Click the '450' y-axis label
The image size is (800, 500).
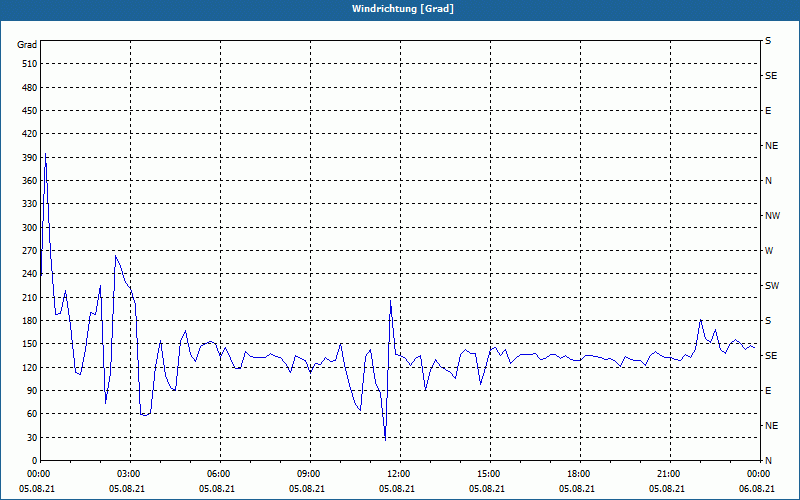coord(30,111)
